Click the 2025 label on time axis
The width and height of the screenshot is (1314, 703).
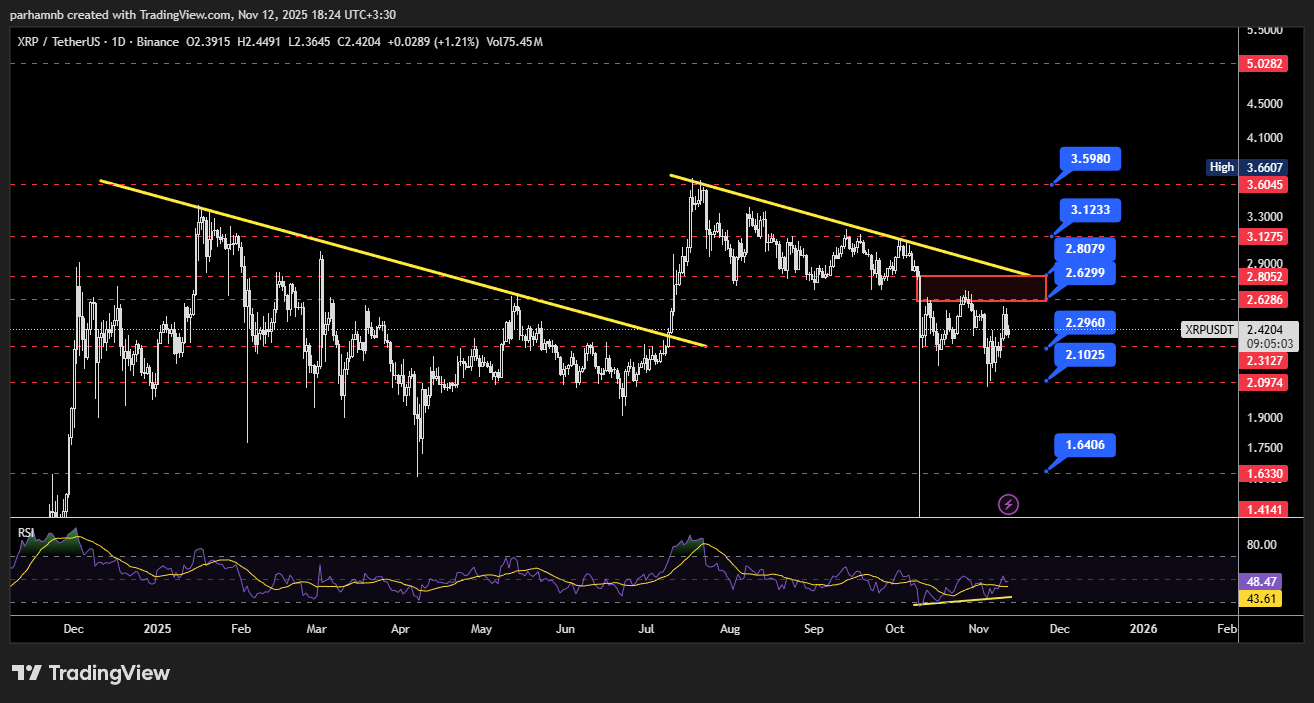(x=158, y=629)
